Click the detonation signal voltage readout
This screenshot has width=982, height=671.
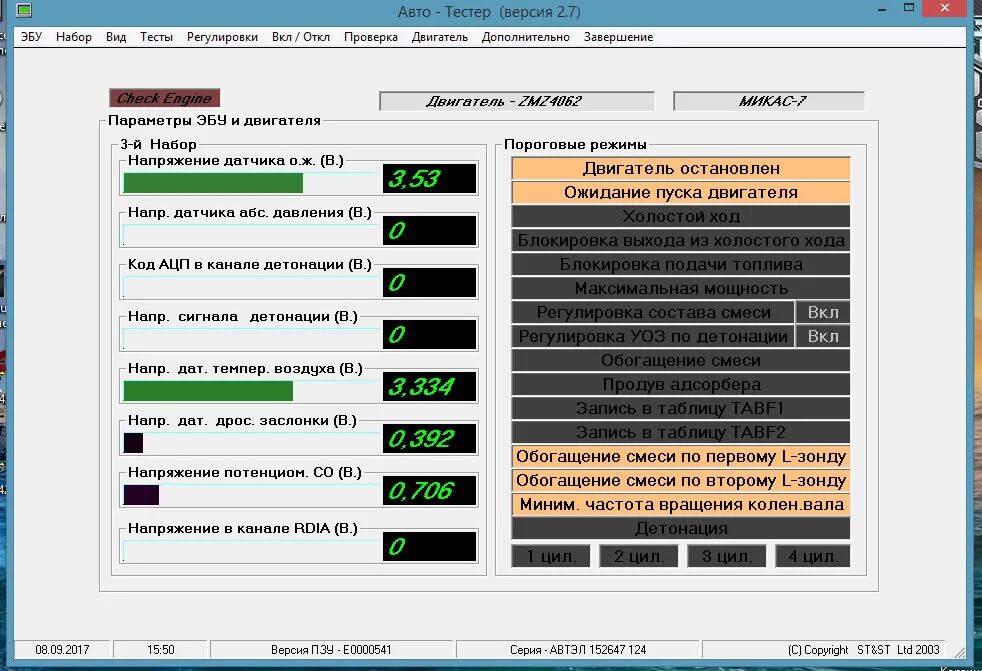[430, 335]
